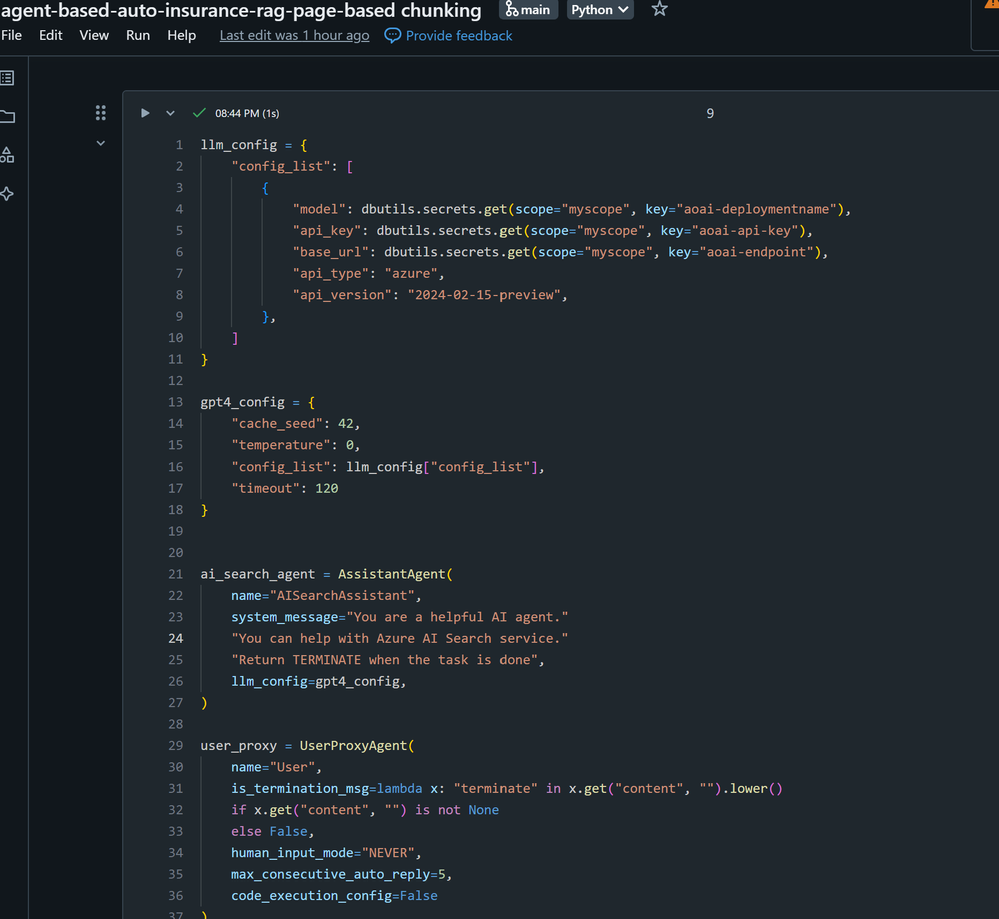Image resolution: width=999 pixels, height=919 pixels.
Task: Open the Edit menu
Action: 51,36
